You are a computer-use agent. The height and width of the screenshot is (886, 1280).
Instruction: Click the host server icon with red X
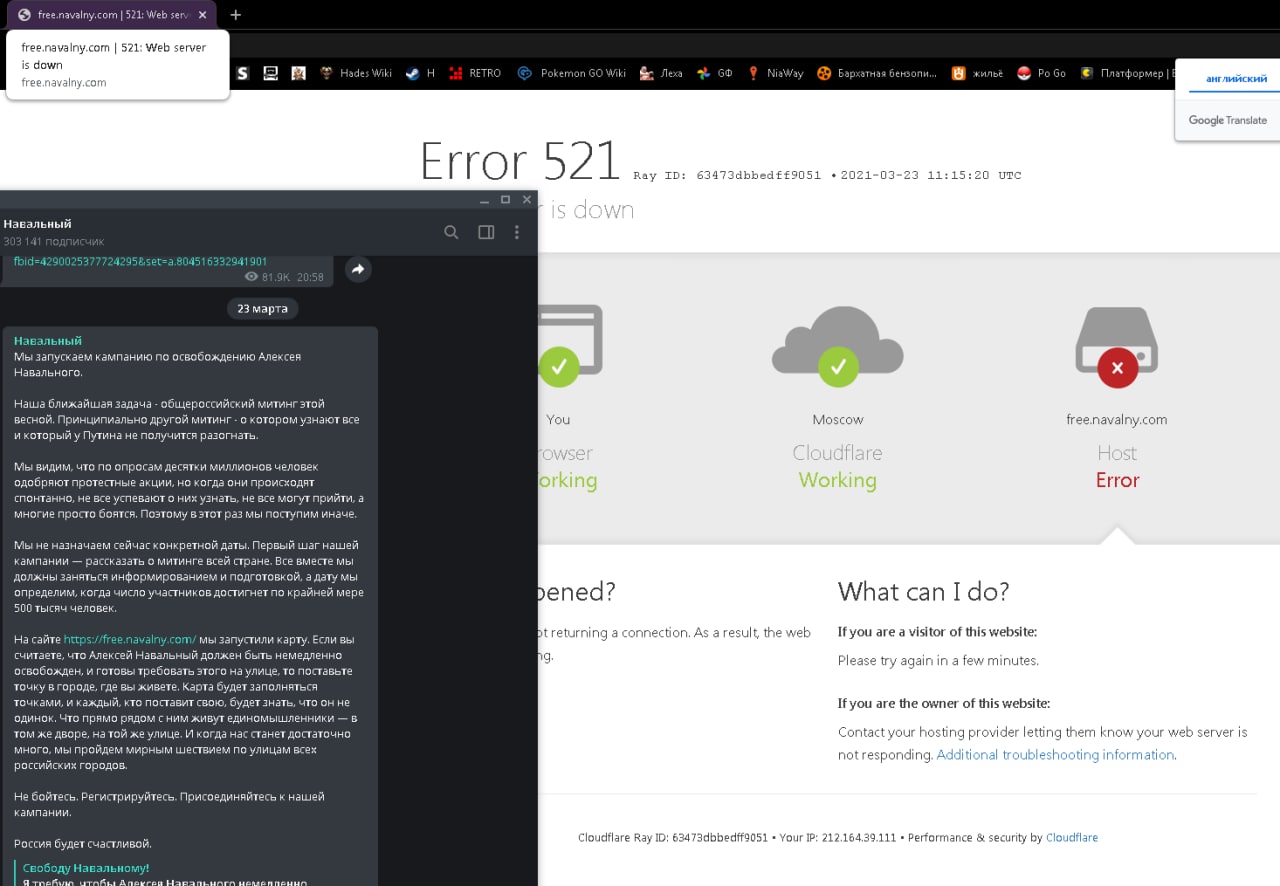click(1117, 347)
